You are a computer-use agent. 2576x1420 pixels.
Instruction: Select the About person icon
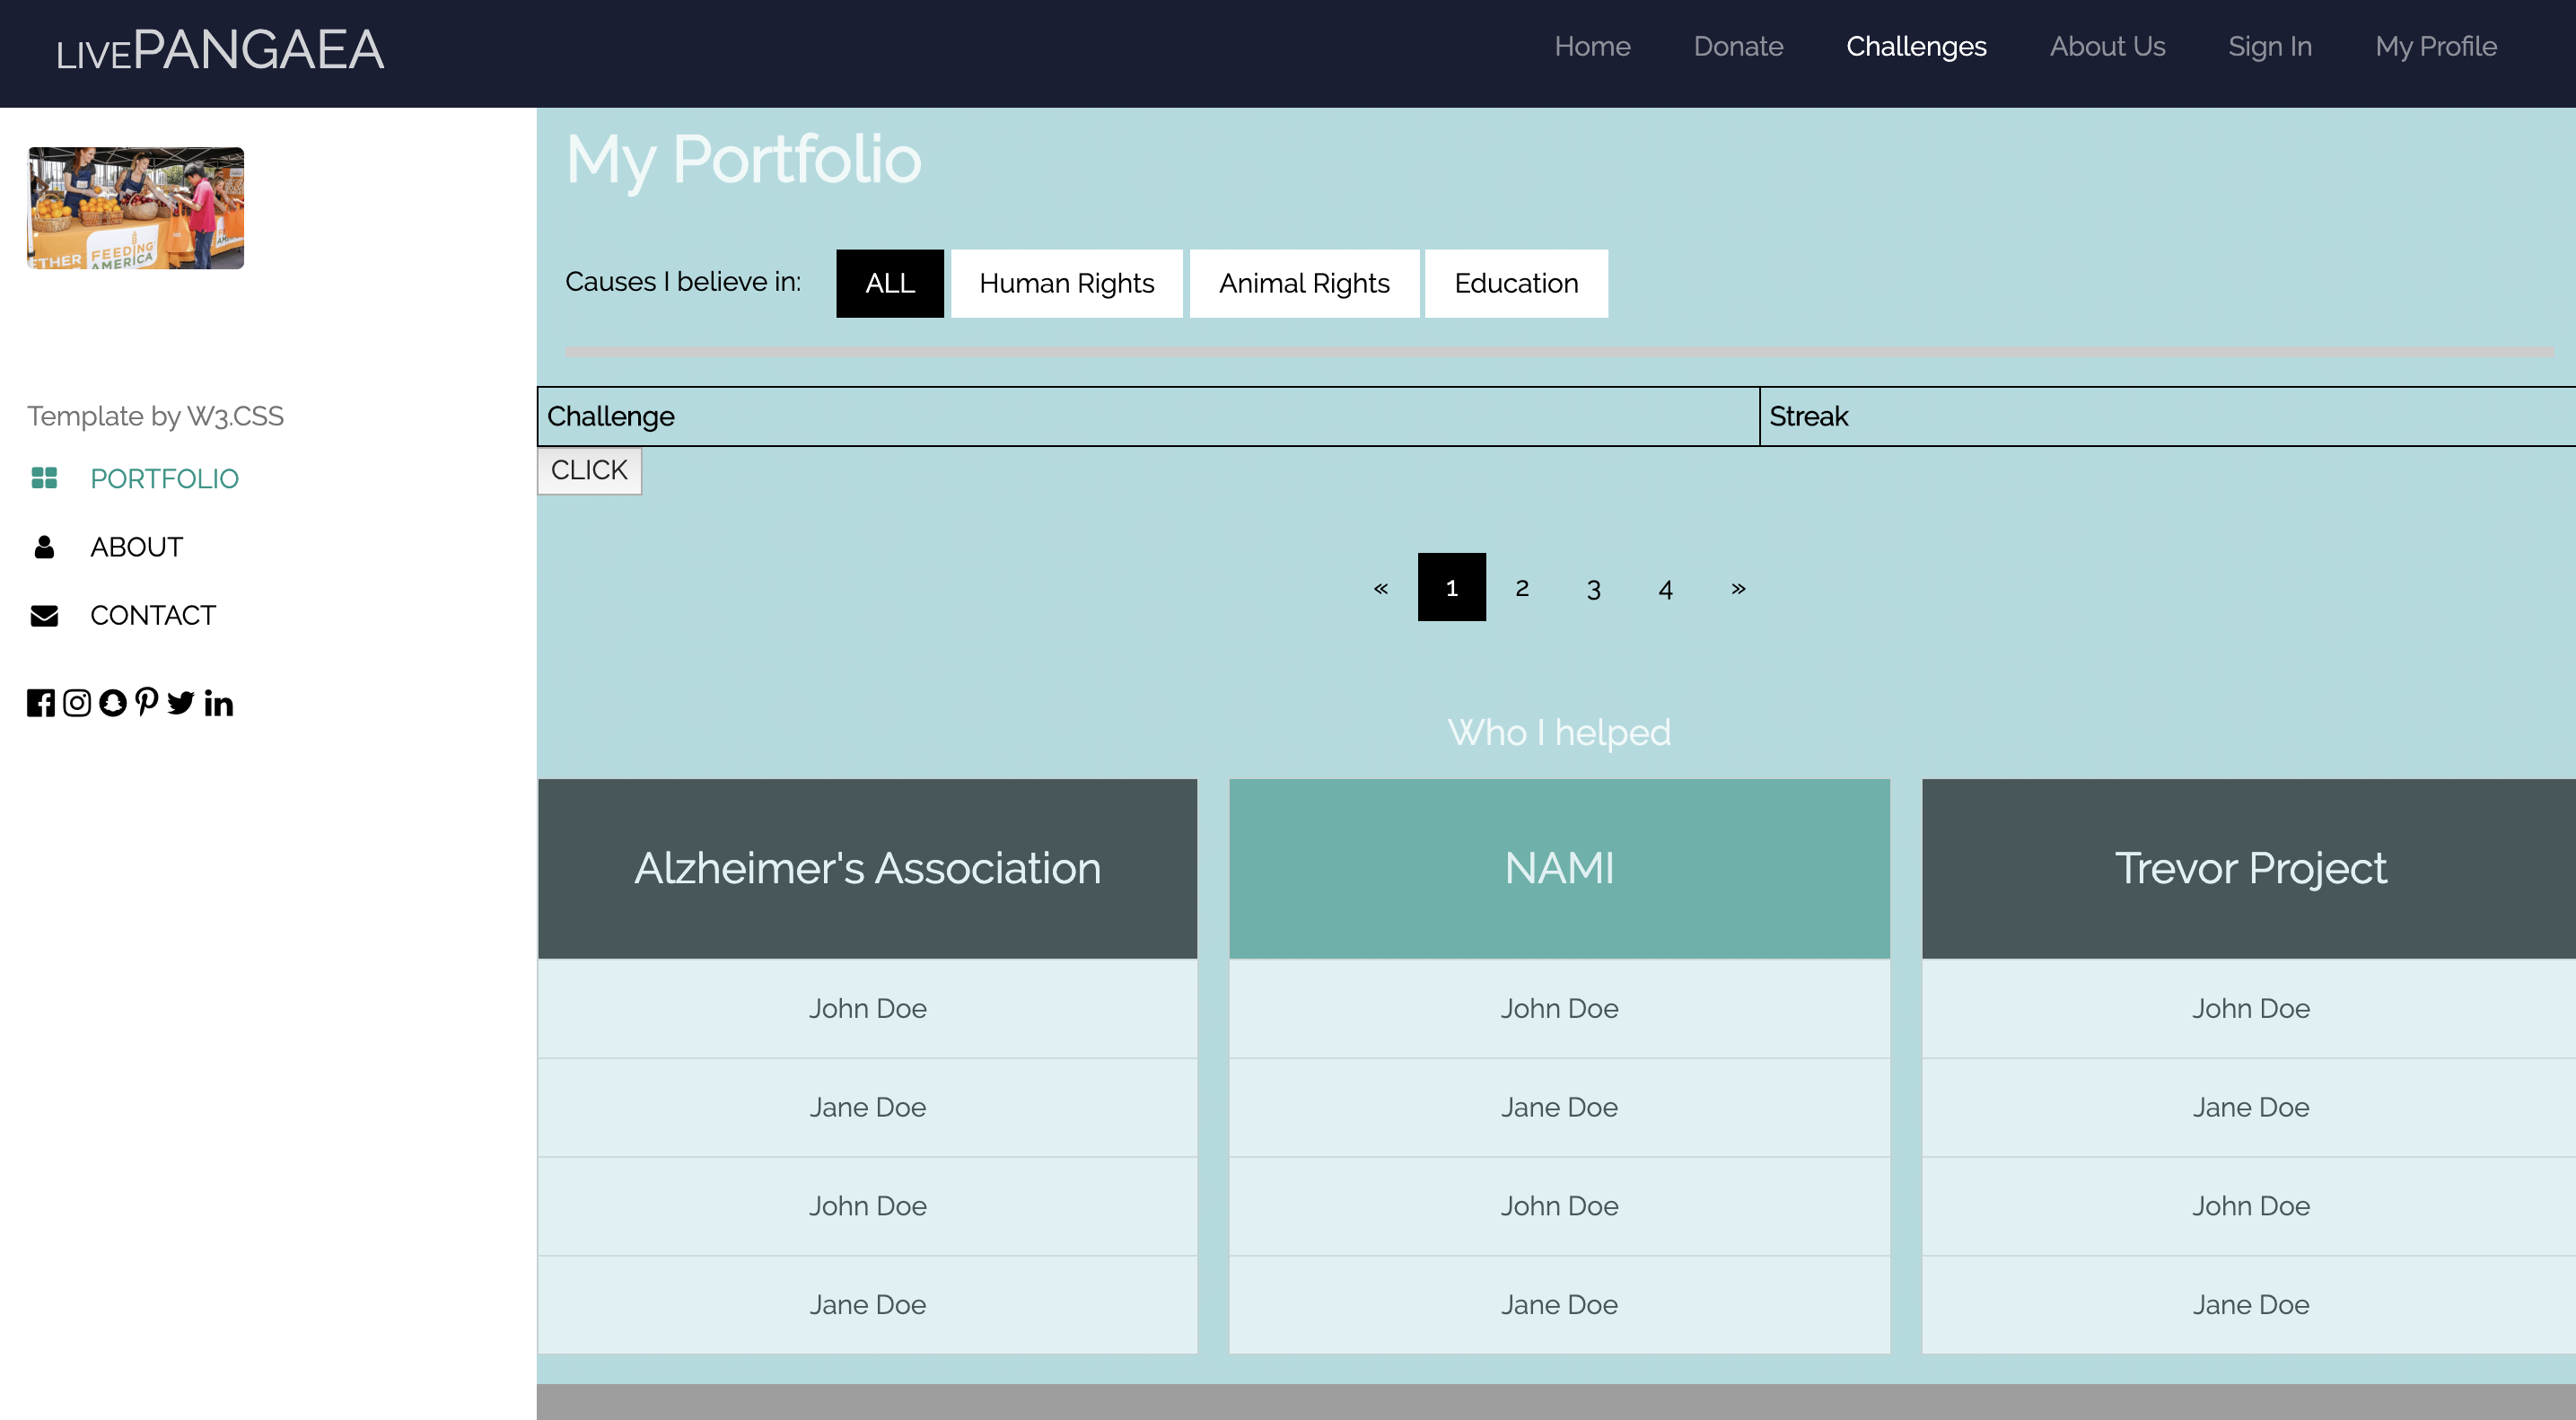point(44,547)
